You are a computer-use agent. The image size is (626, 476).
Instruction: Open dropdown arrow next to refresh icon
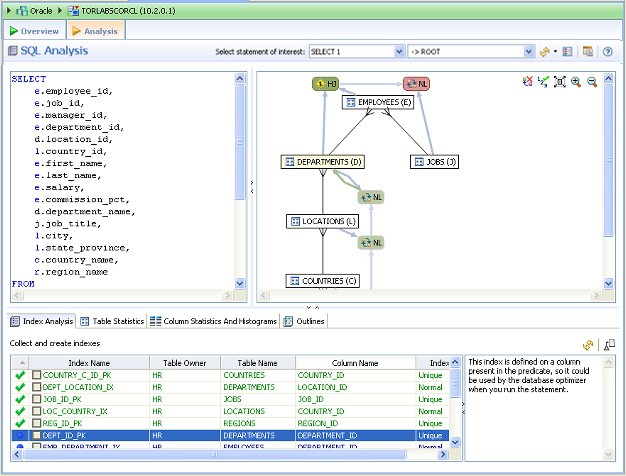(x=555, y=52)
